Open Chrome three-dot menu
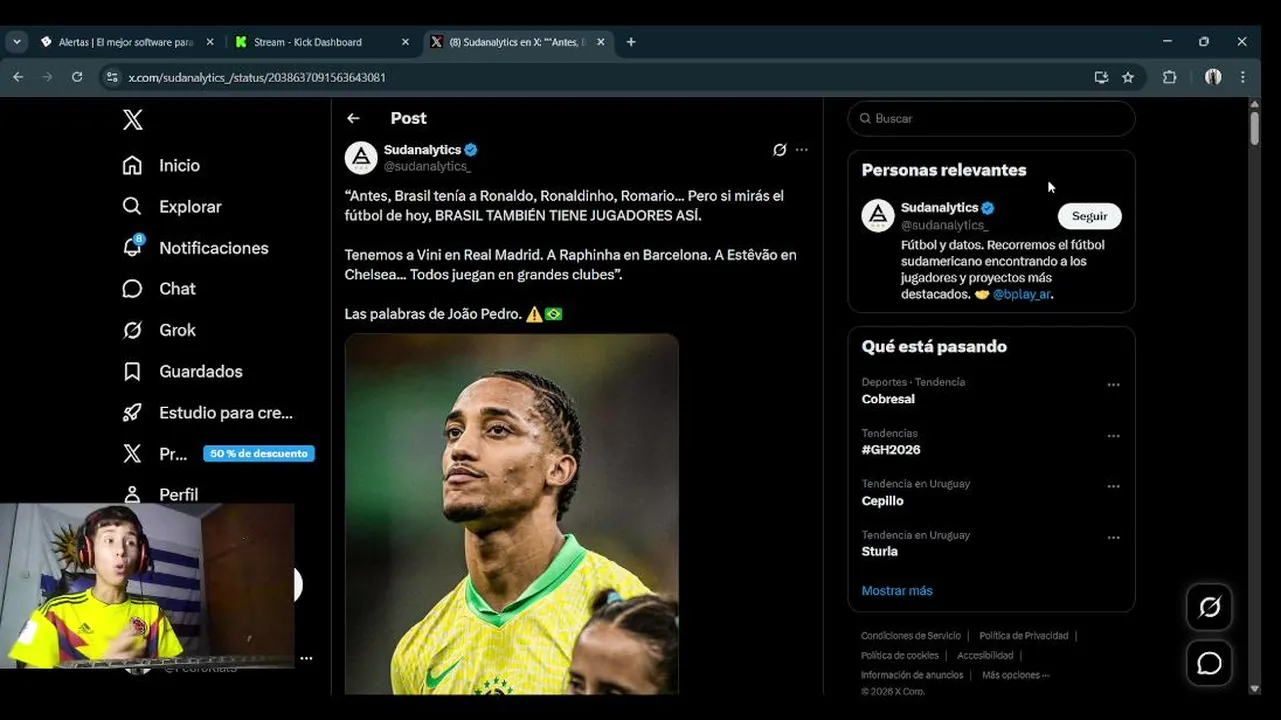 tap(1243, 77)
